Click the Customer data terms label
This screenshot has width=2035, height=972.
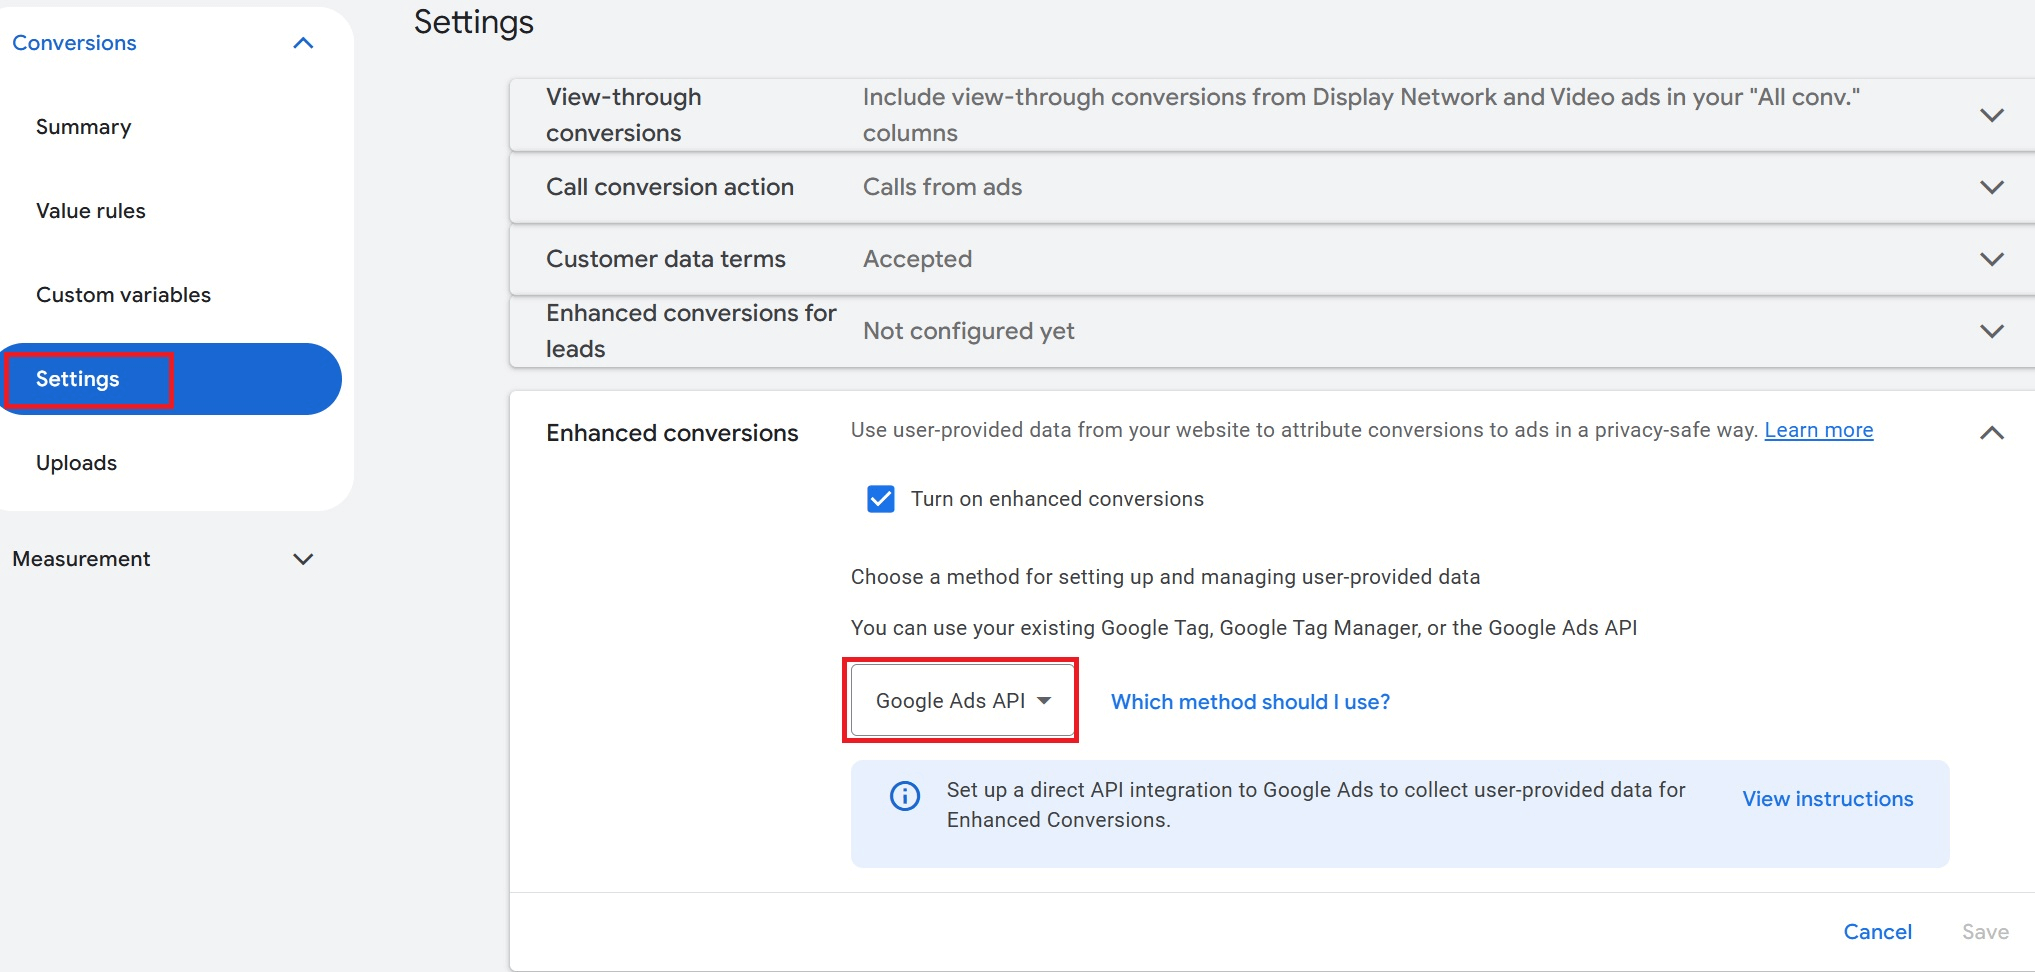coord(666,259)
